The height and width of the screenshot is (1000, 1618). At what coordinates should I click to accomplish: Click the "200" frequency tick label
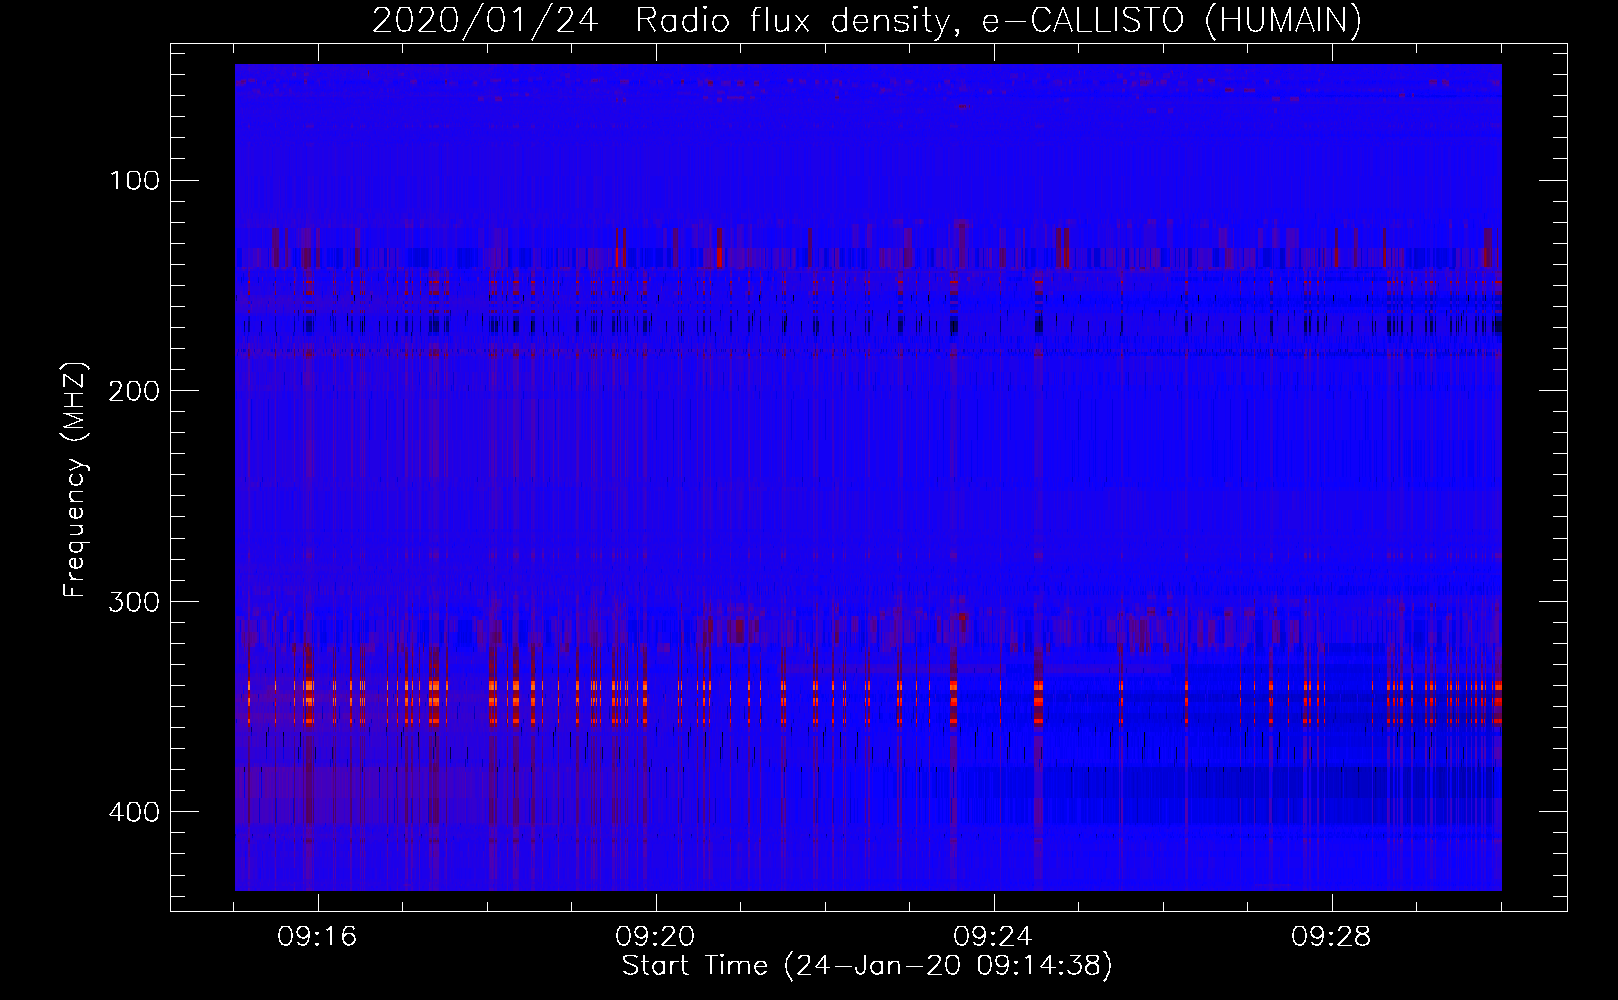[x=134, y=391]
